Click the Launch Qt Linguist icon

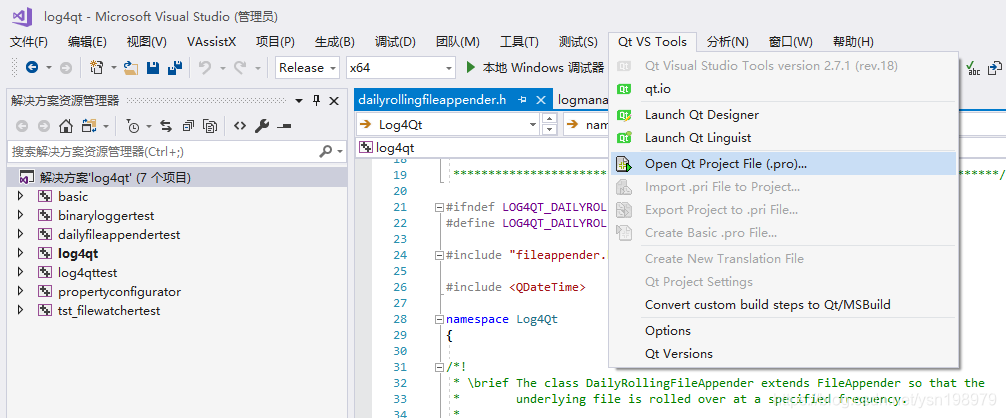[624, 138]
